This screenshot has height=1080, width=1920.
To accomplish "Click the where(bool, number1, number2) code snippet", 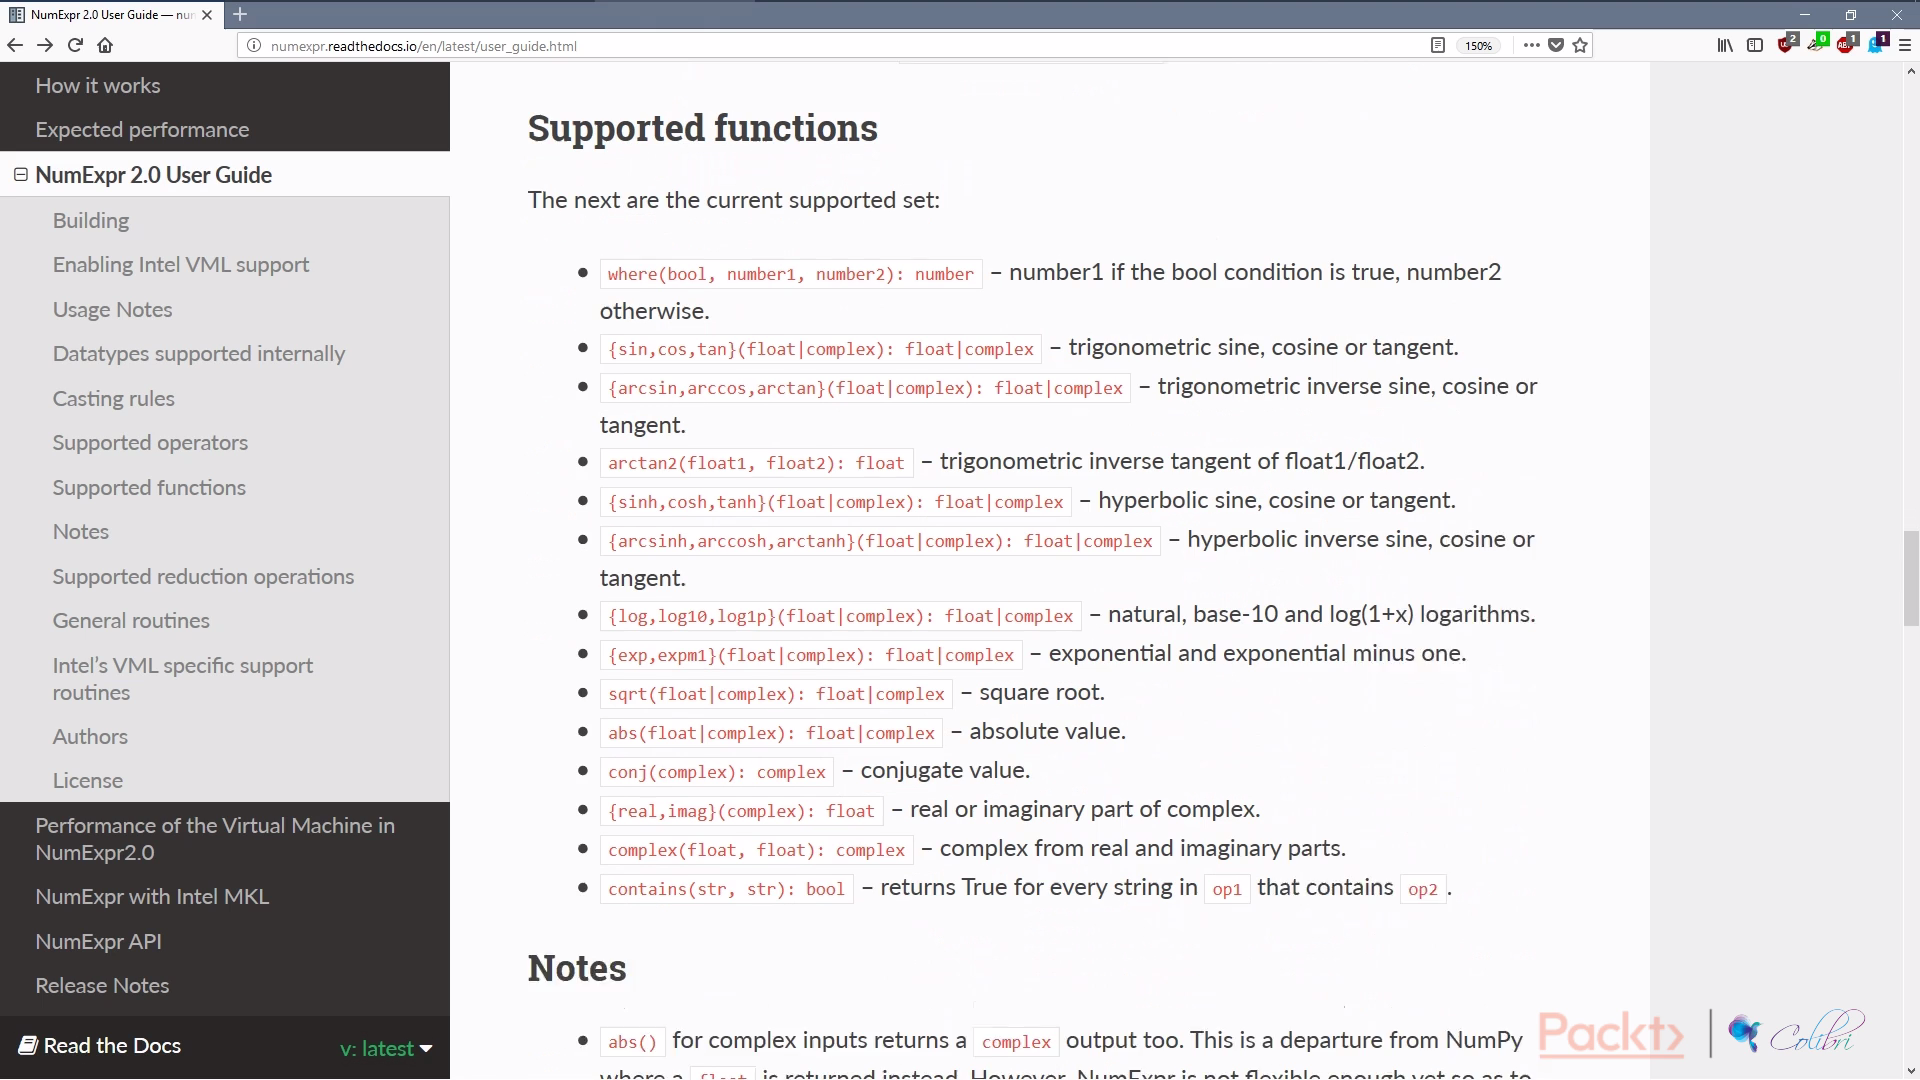I will click(790, 274).
